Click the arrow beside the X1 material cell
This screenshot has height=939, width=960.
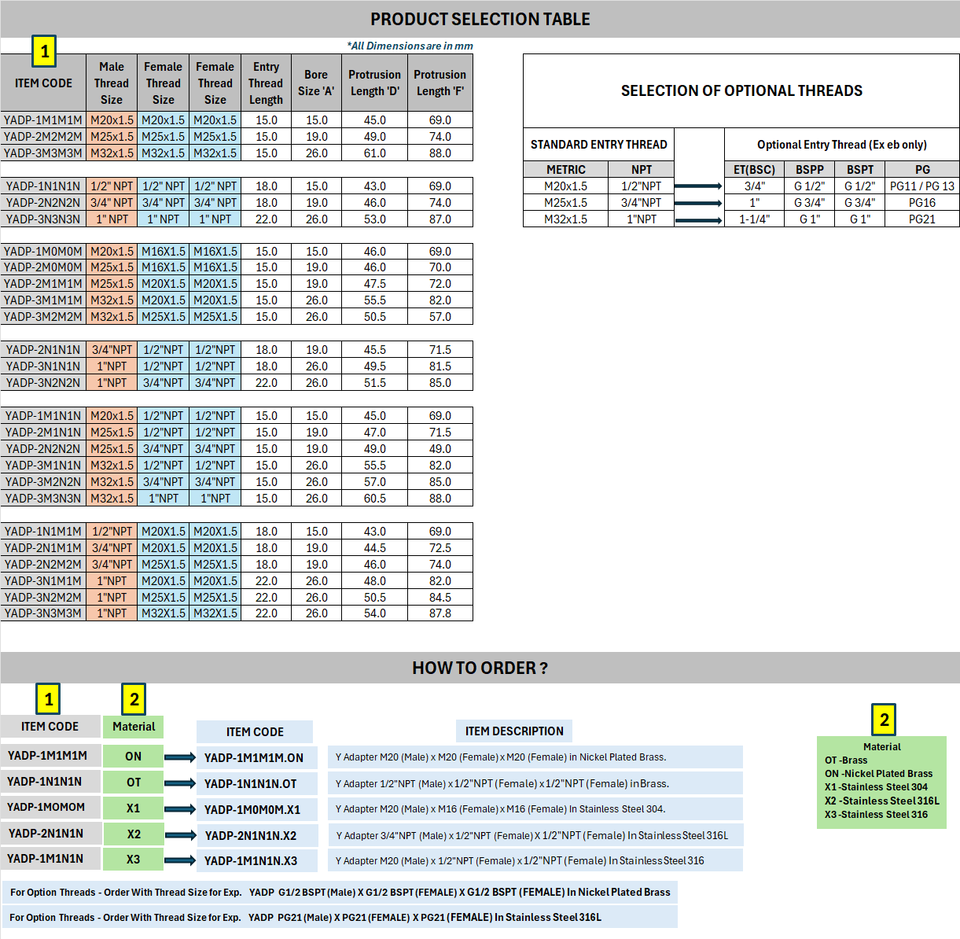[x=180, y=809]
